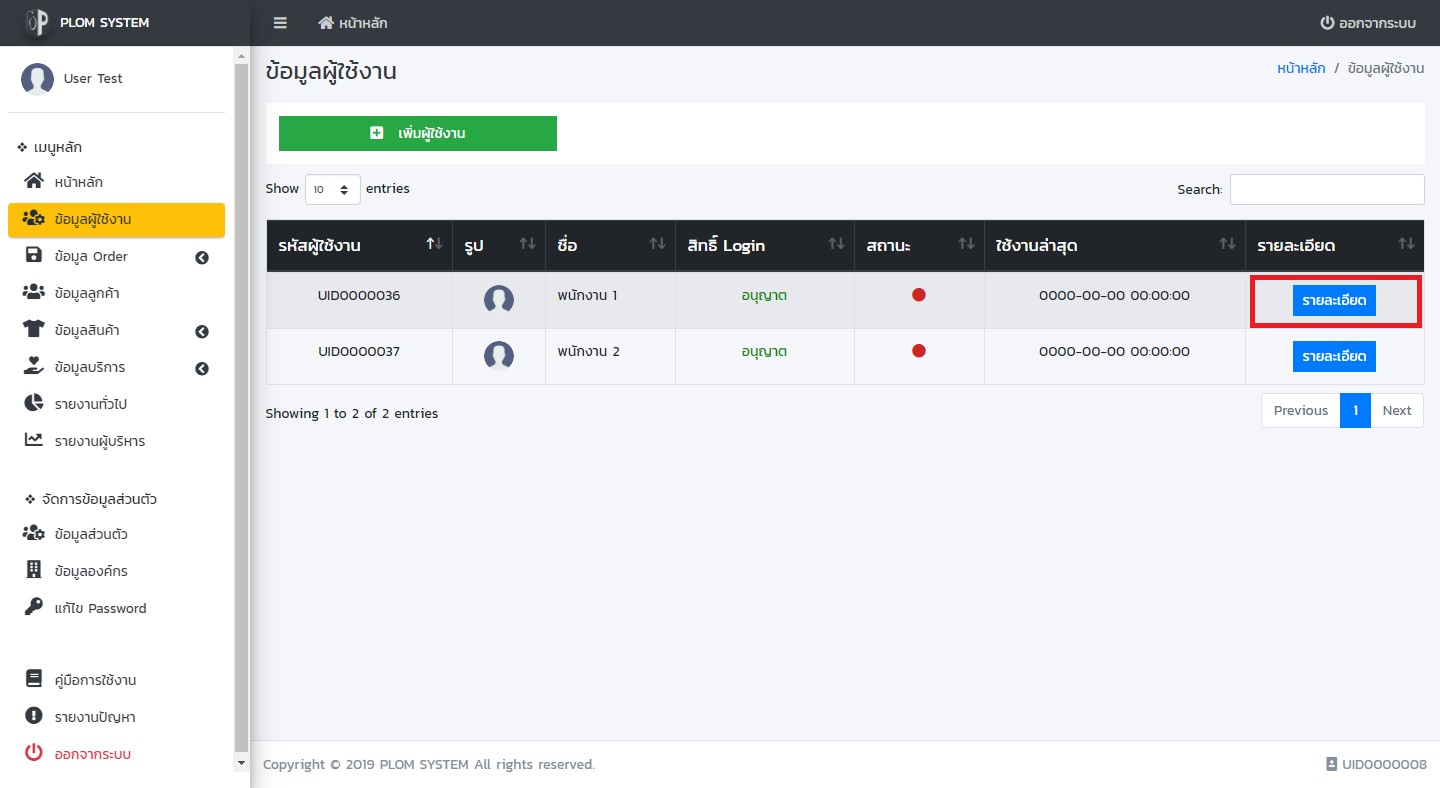Click inside the Search input field
Image resolution: width=1440 pixels, height=788 pixels.
tap(1326, 189)
